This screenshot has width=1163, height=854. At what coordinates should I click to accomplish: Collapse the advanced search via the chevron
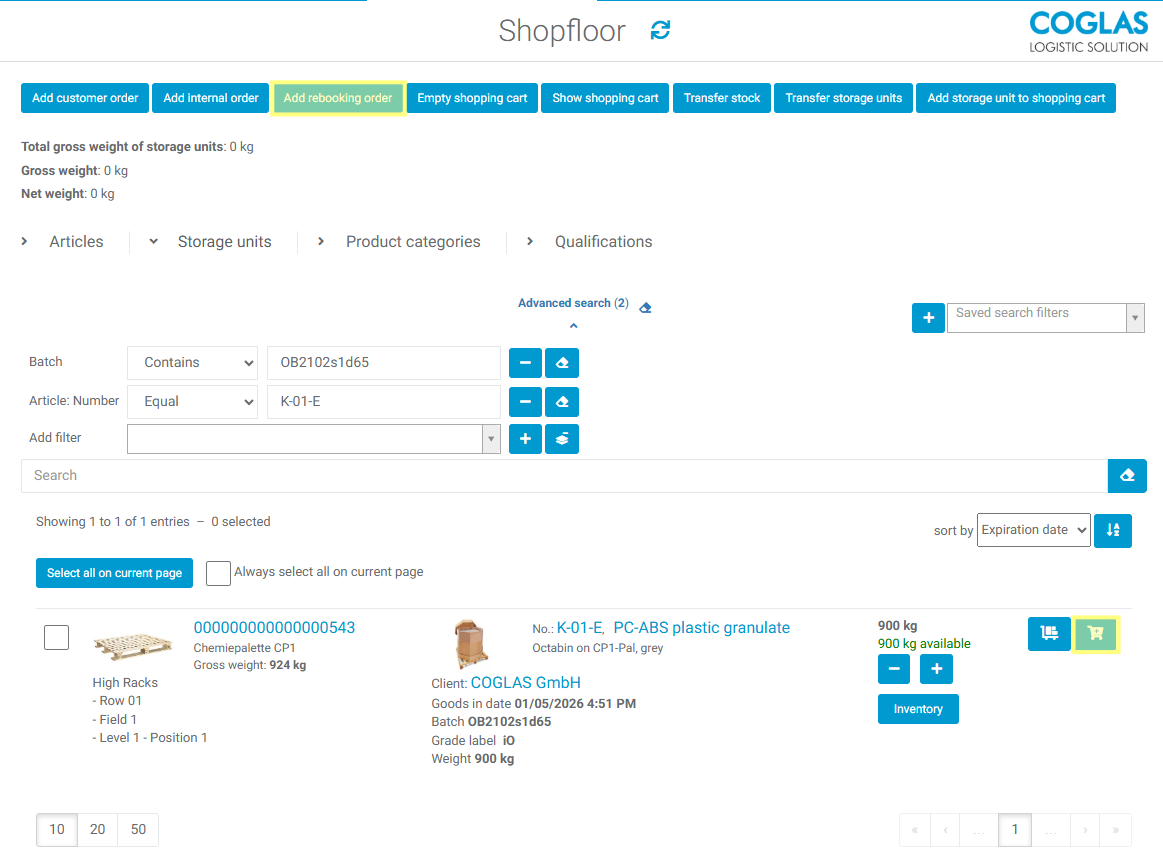(573, 324)
